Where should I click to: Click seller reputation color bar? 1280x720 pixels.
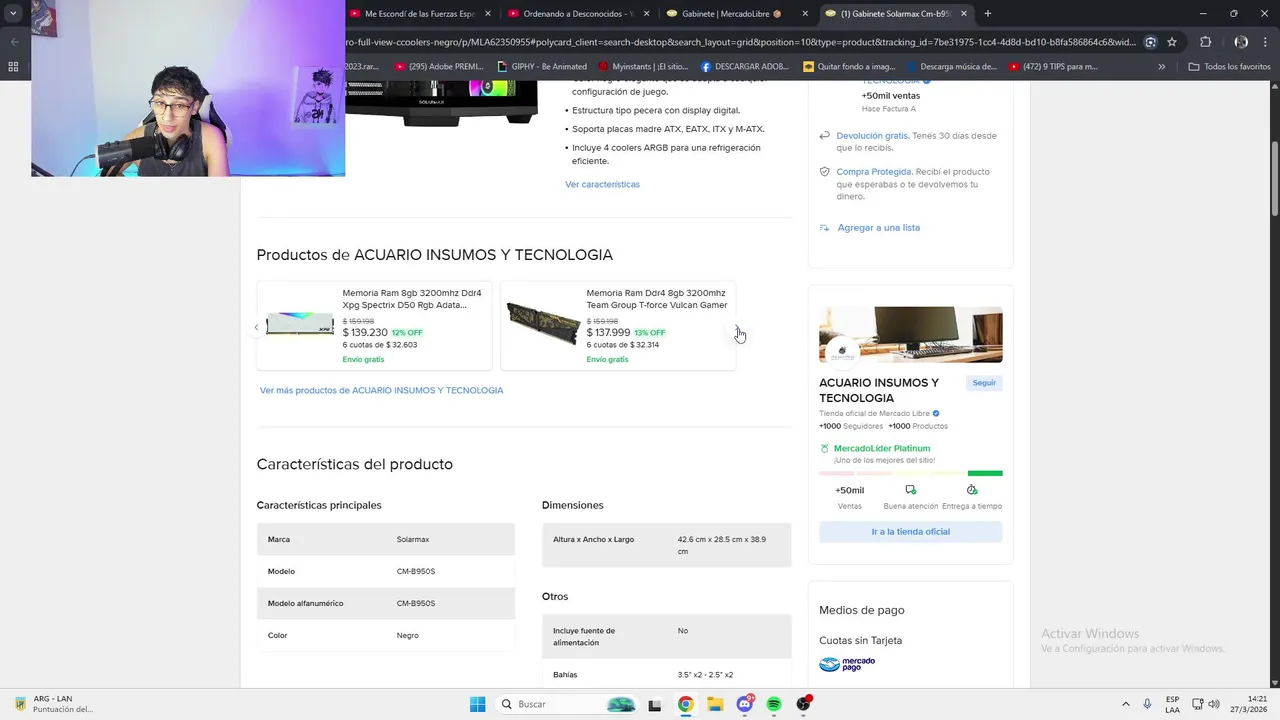coord(910,473)
